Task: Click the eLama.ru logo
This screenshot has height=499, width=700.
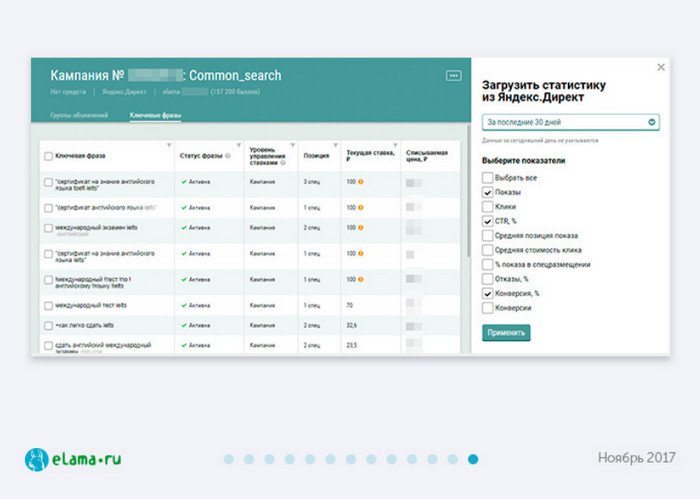Action: [73, 459]
